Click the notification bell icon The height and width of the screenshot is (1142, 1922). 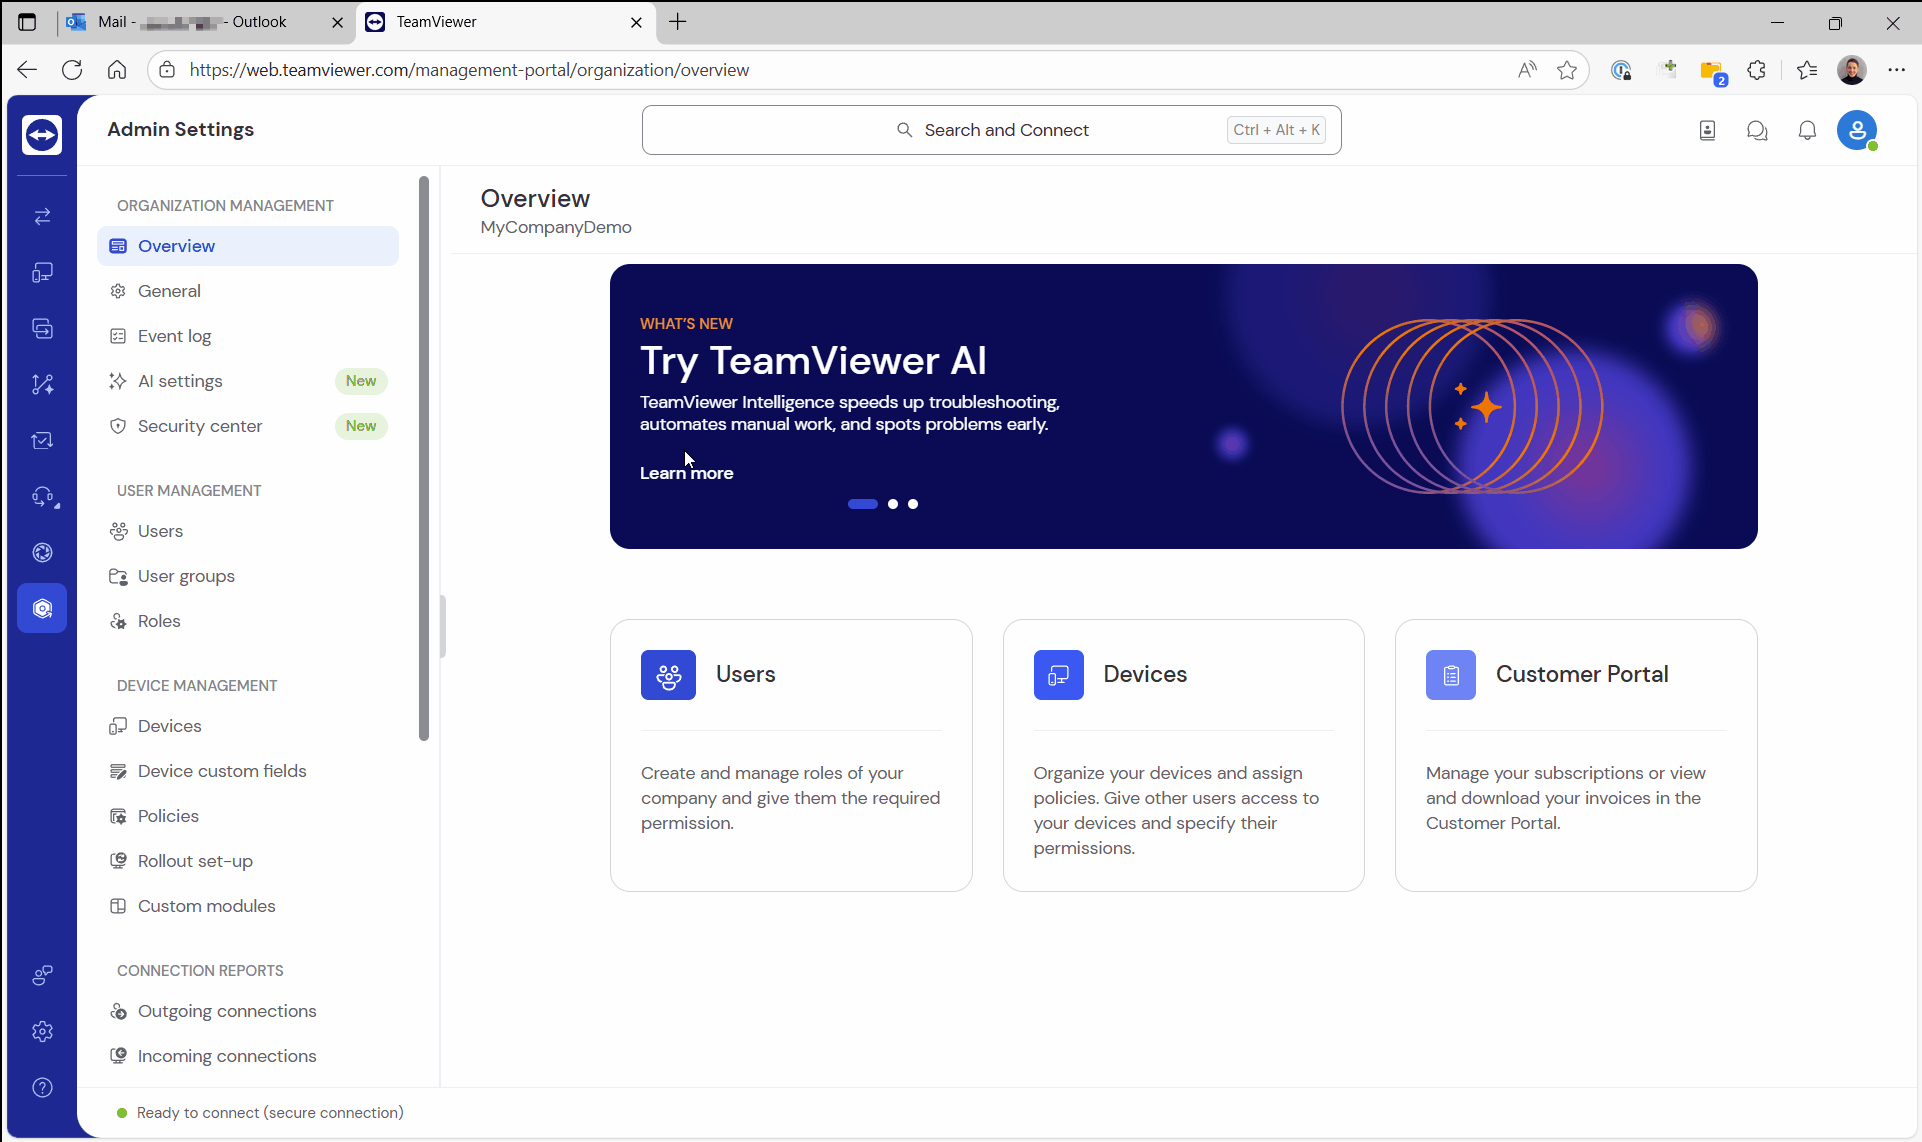[x=1807, y=131]
